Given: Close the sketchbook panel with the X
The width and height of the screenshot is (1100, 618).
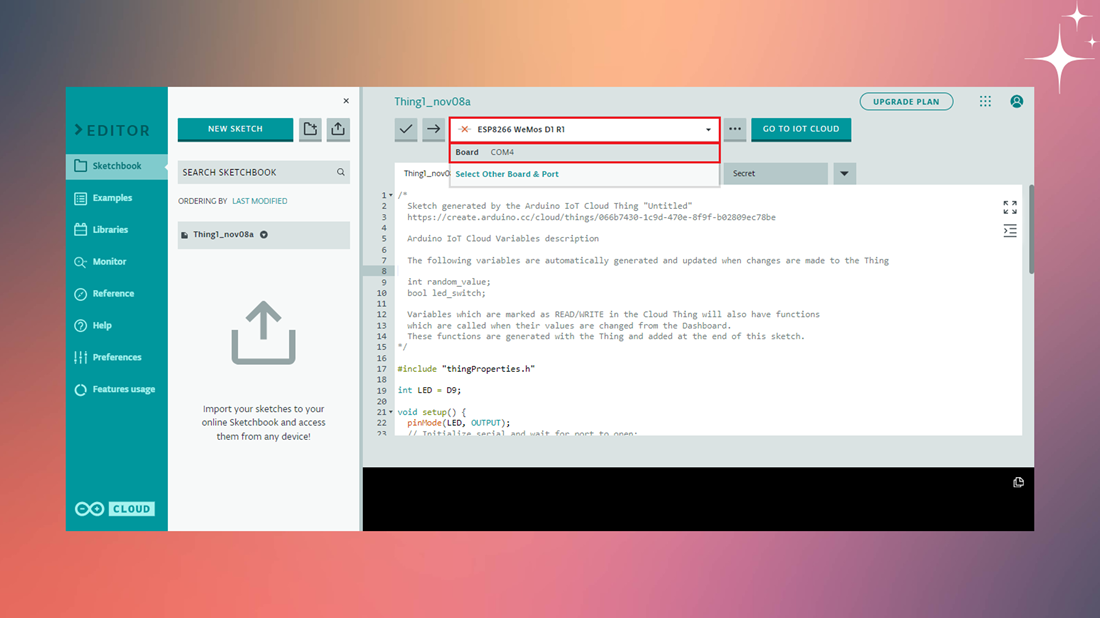Looking at the screenshot, I should point(346,101).
